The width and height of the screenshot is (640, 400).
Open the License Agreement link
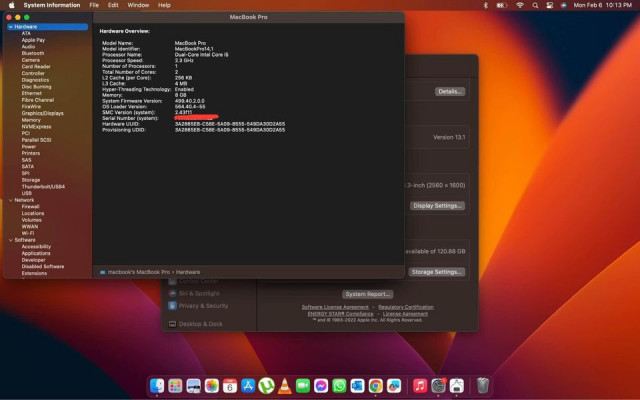pyautogui.click(x=405, y=314)
